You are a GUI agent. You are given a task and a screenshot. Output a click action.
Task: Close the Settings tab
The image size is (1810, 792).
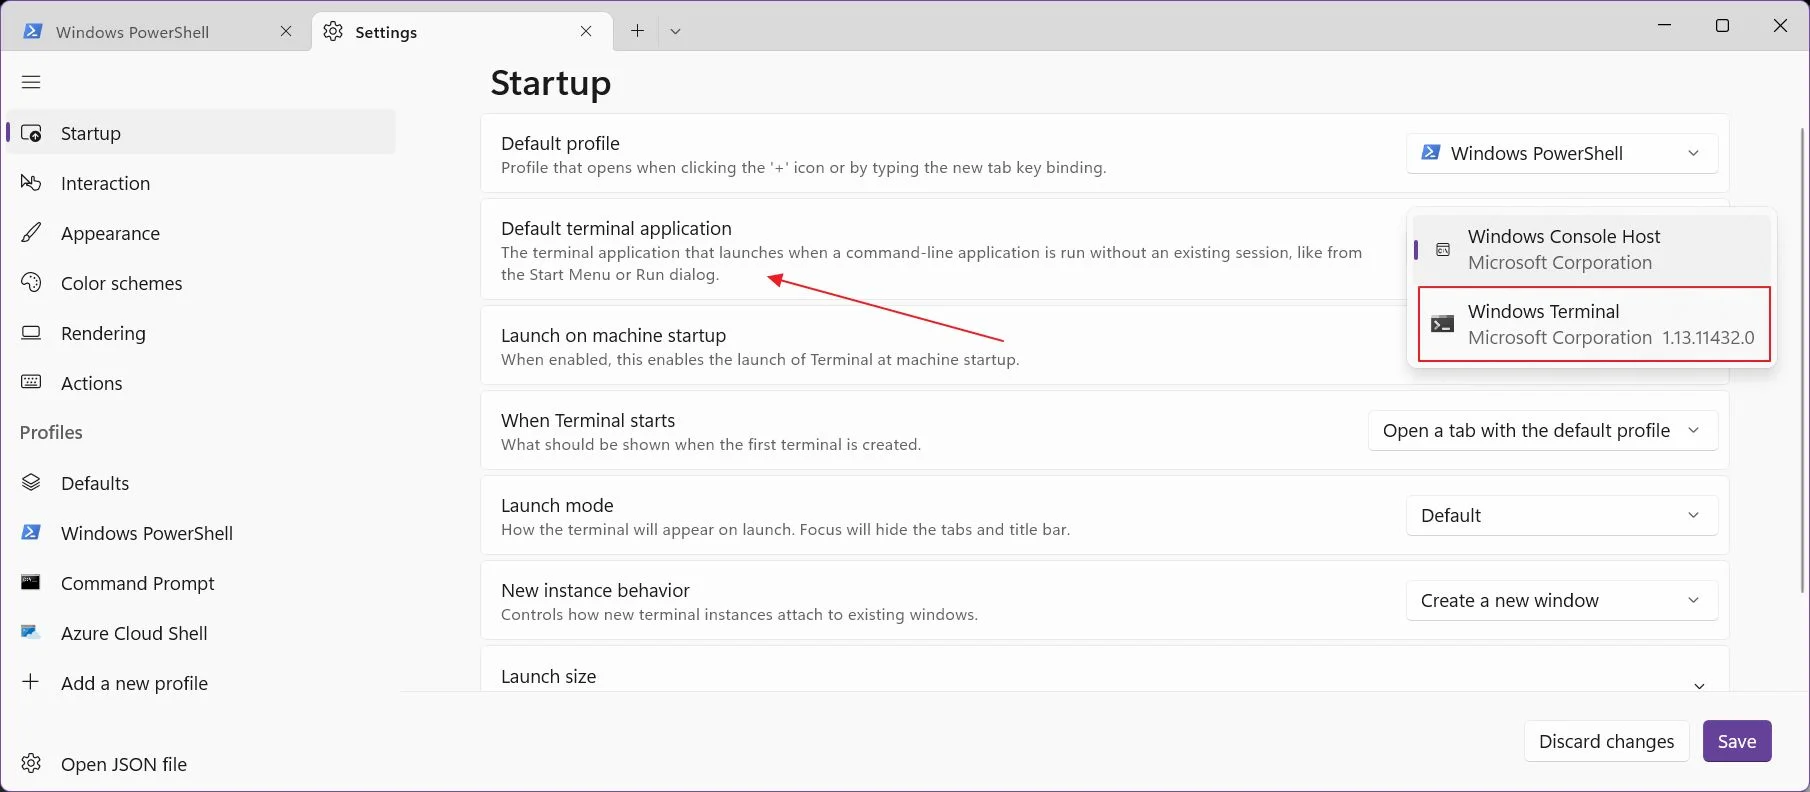(x=586, y=31)
